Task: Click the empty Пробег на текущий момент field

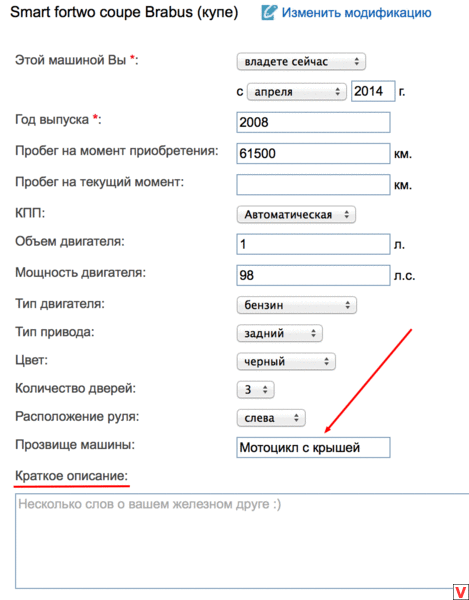Action: pos(313,184)
